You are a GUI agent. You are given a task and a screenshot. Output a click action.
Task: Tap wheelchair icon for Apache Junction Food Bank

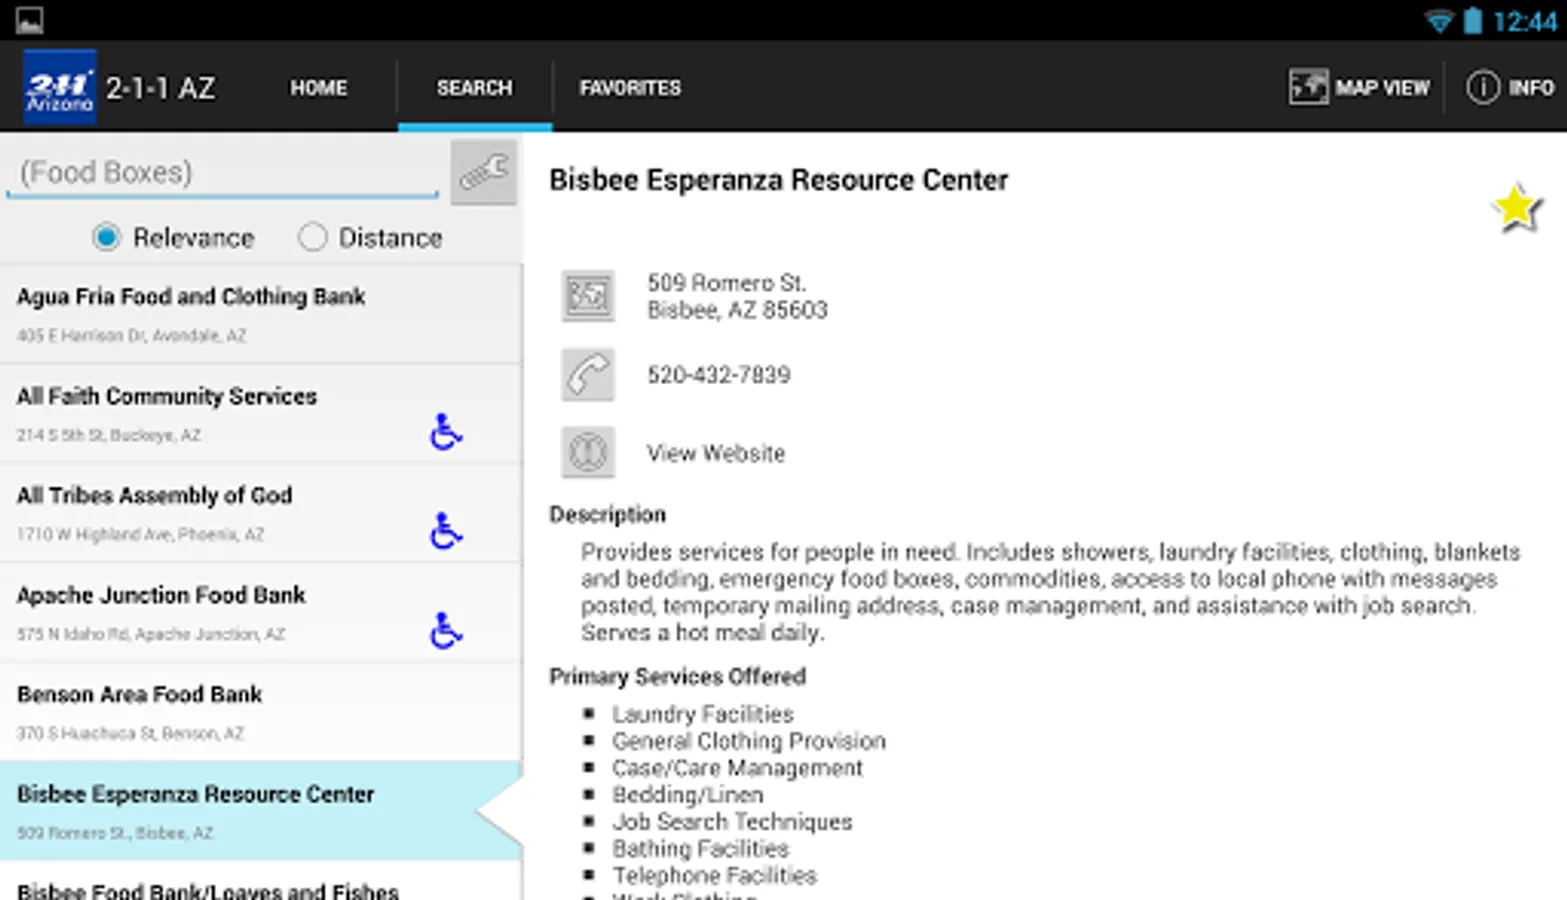click(446, 630)
